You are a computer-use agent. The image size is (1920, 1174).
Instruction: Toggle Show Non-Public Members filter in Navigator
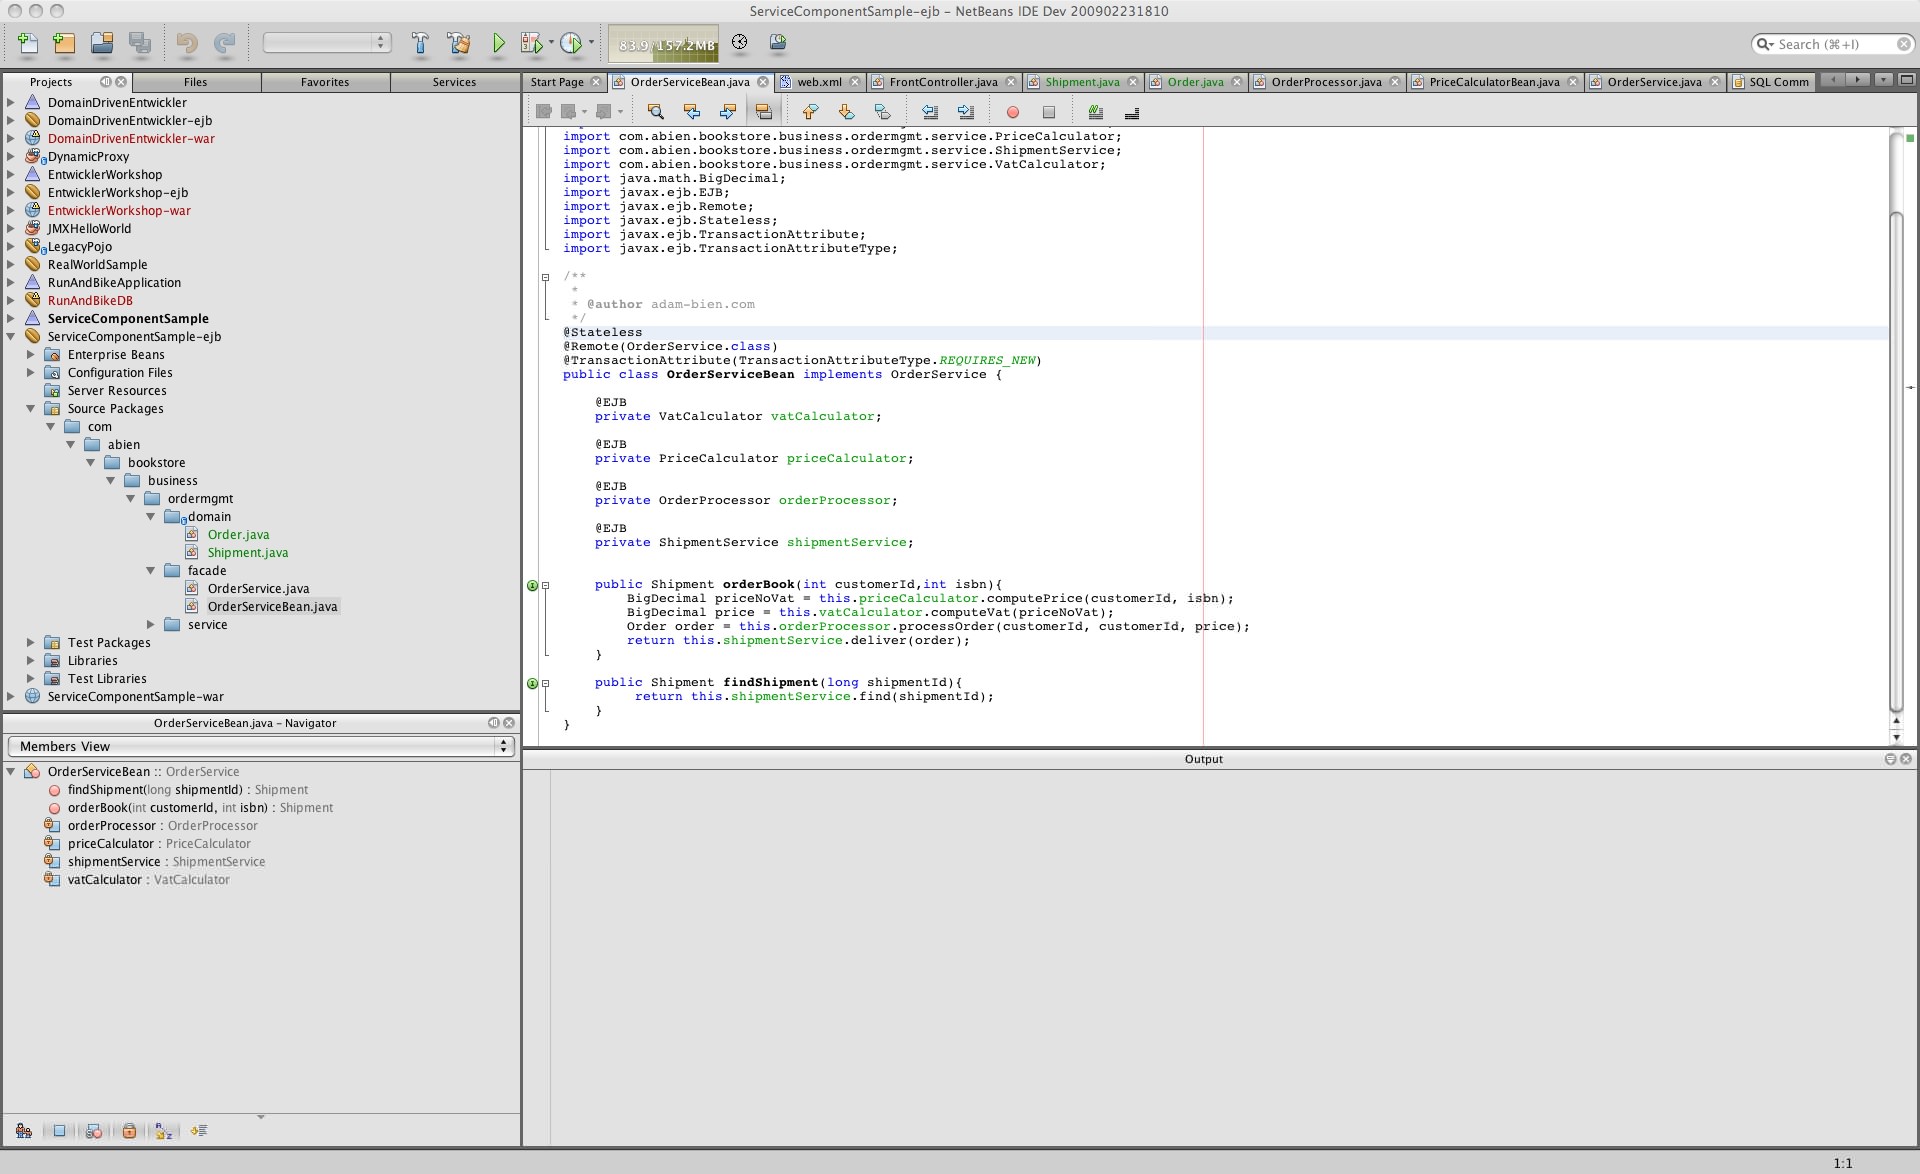pos(129,1131)
